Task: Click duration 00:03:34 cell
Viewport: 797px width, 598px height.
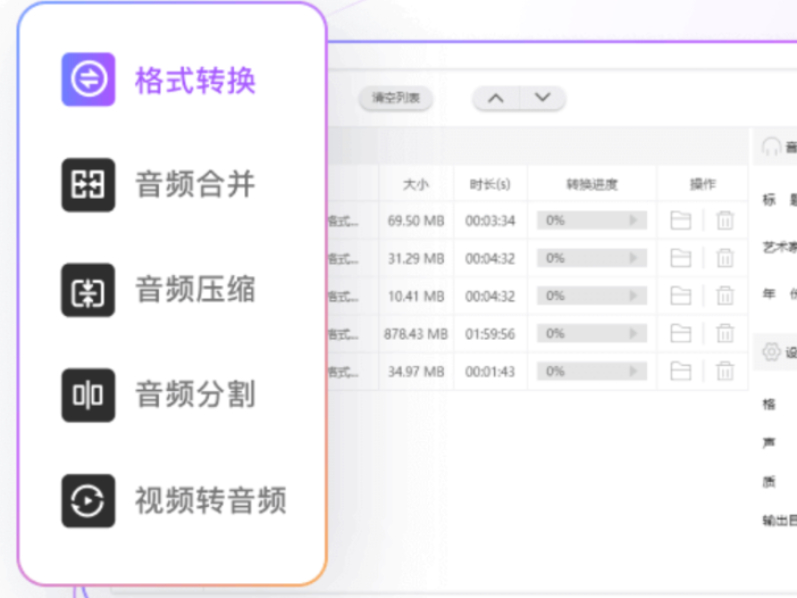Action: [x=490, y=221]
